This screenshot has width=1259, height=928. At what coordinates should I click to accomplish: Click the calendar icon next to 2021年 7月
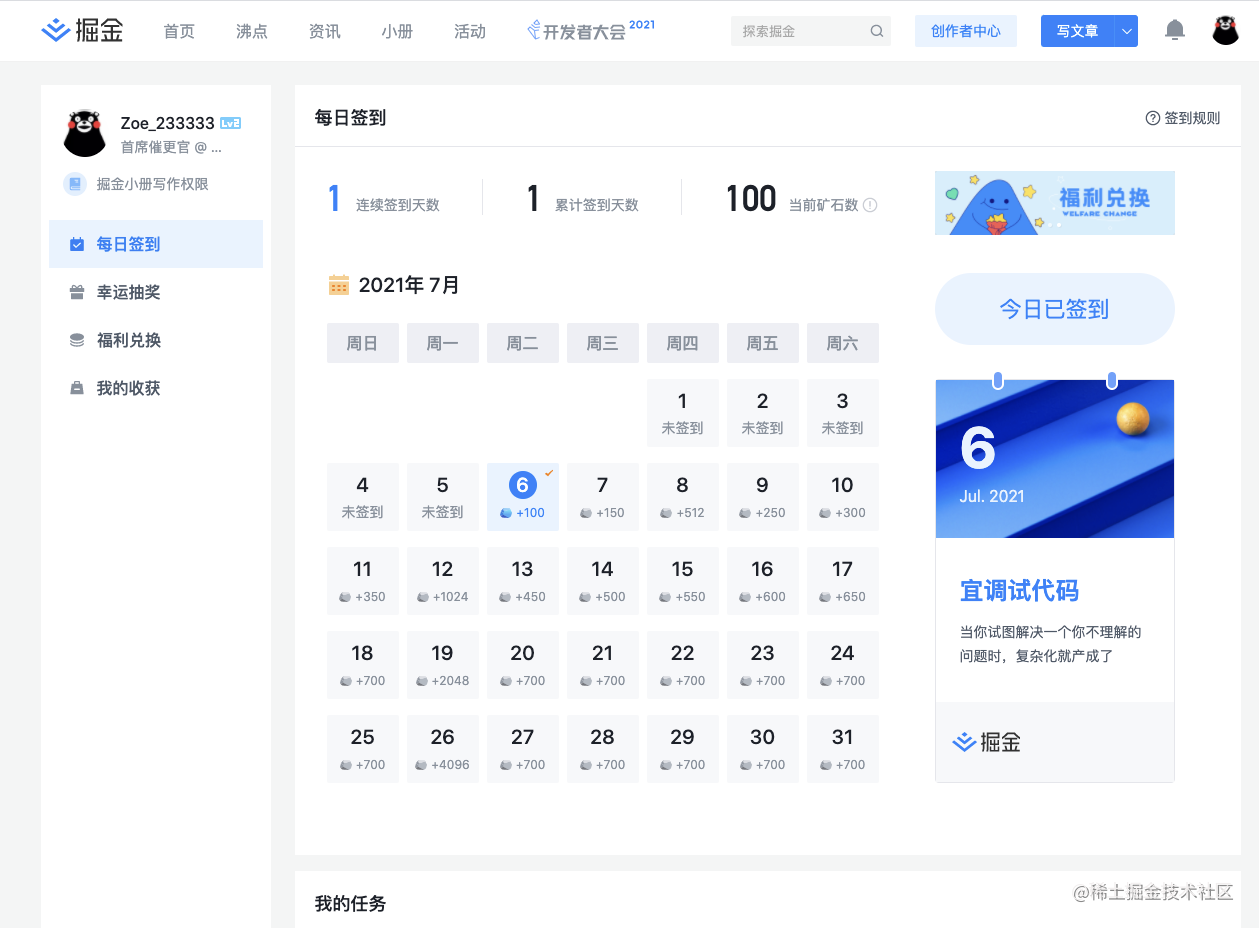(x=339, y=285)
